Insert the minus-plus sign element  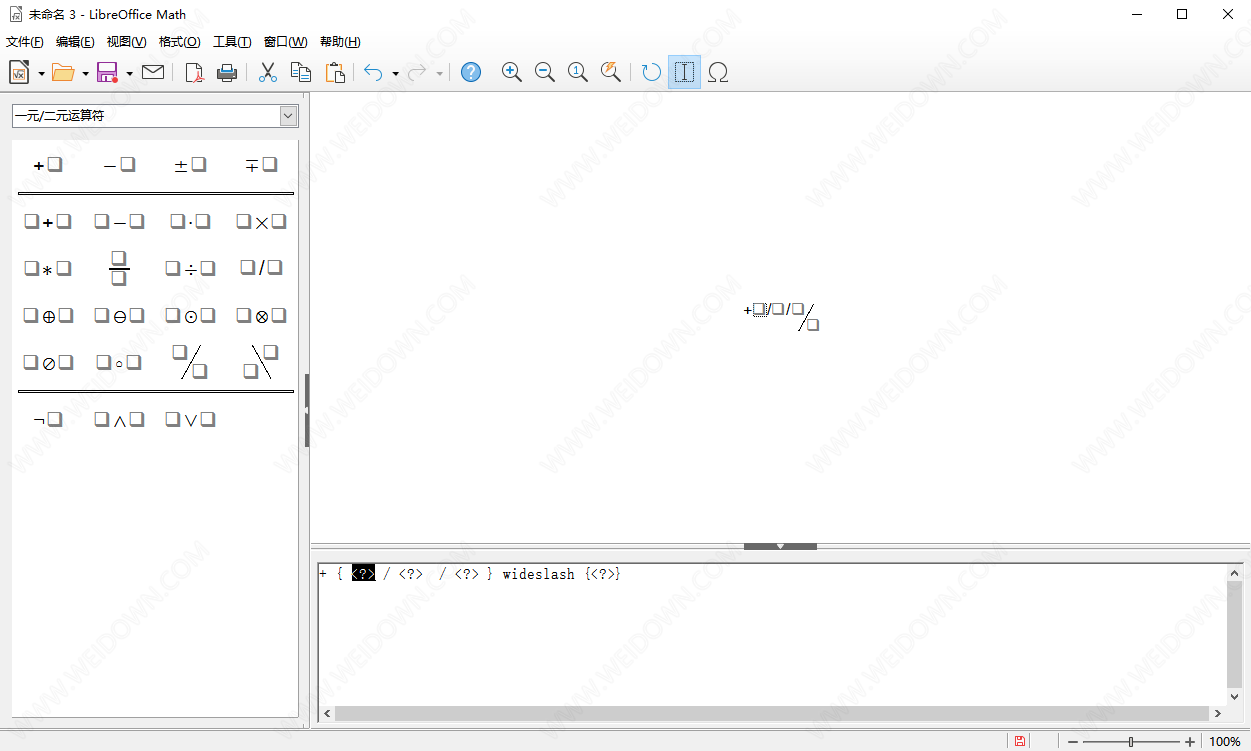261,165
